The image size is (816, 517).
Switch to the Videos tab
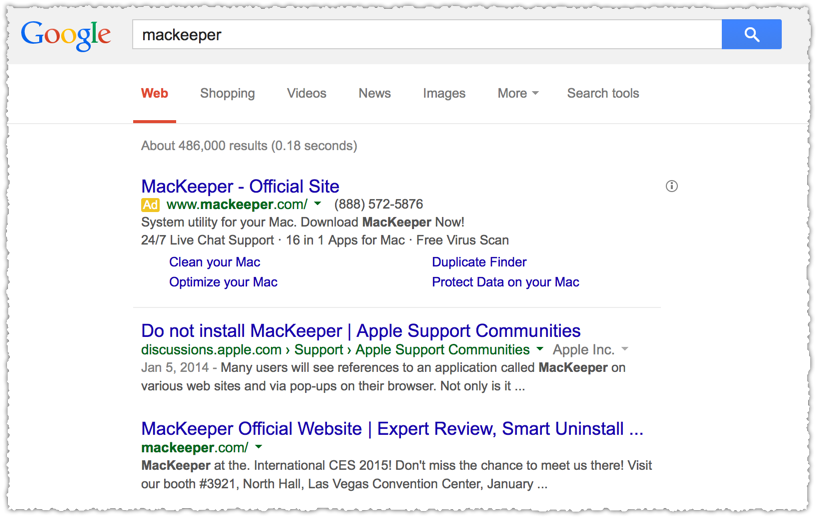click(x=307, y=93)
